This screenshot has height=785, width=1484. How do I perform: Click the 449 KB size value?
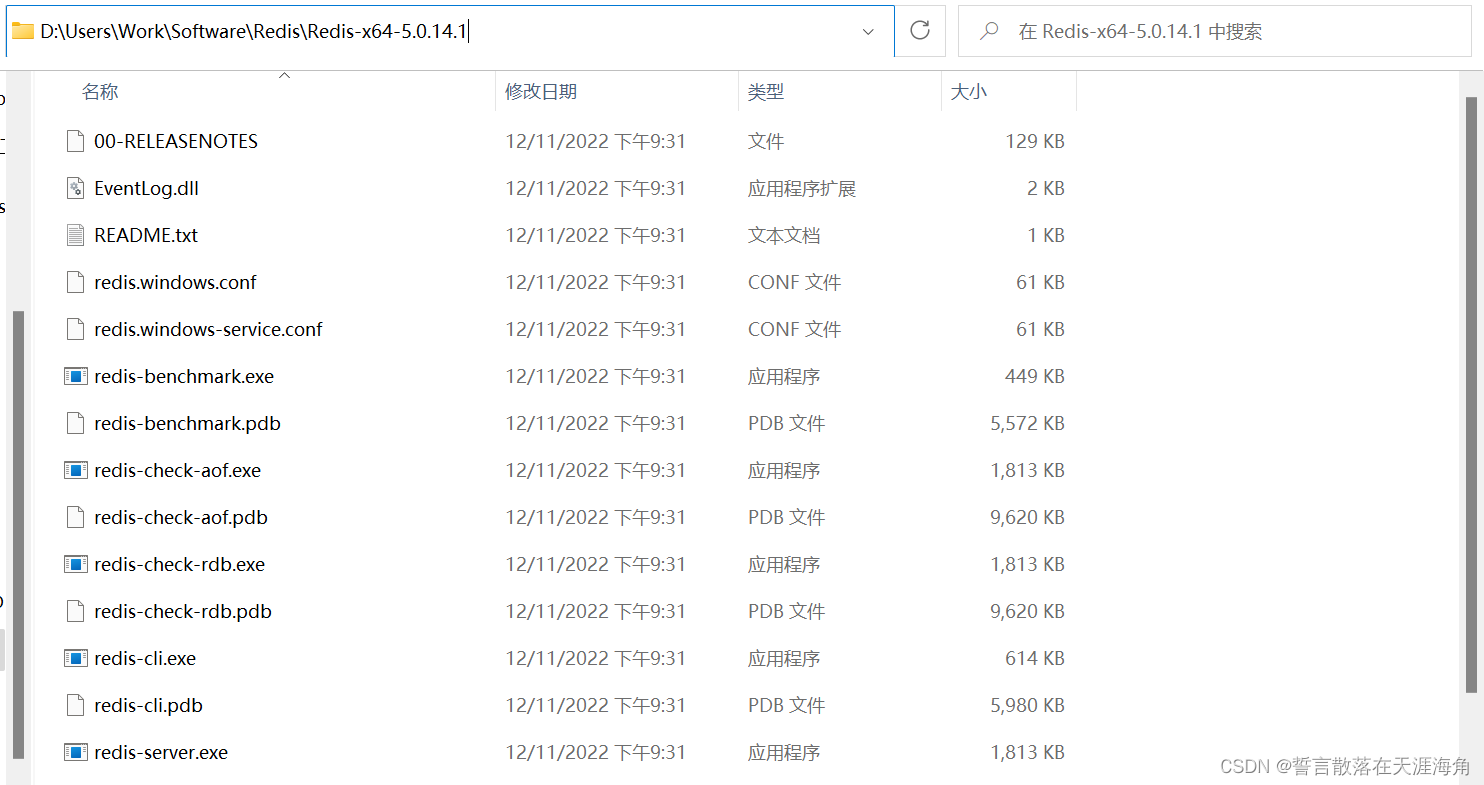1035,376
